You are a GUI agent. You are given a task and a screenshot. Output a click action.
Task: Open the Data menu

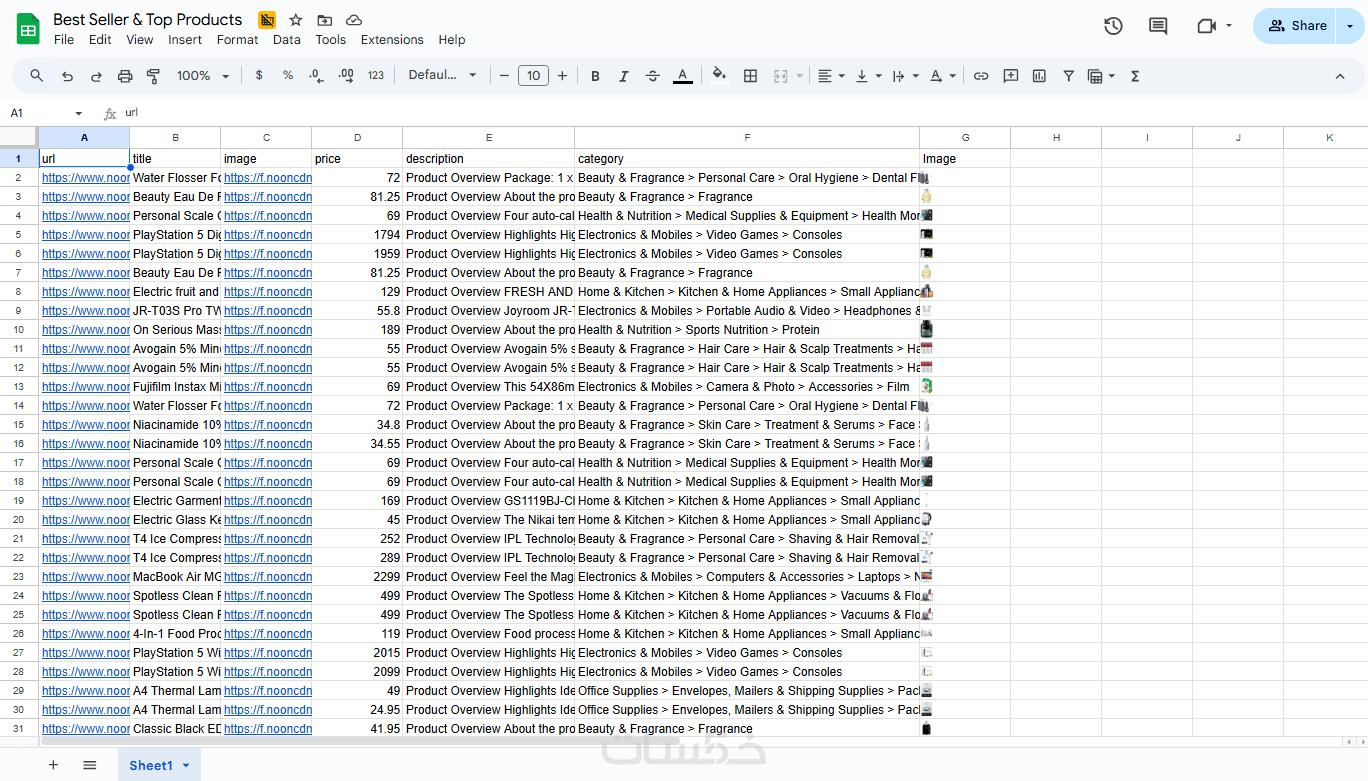[x=287, y=40]
